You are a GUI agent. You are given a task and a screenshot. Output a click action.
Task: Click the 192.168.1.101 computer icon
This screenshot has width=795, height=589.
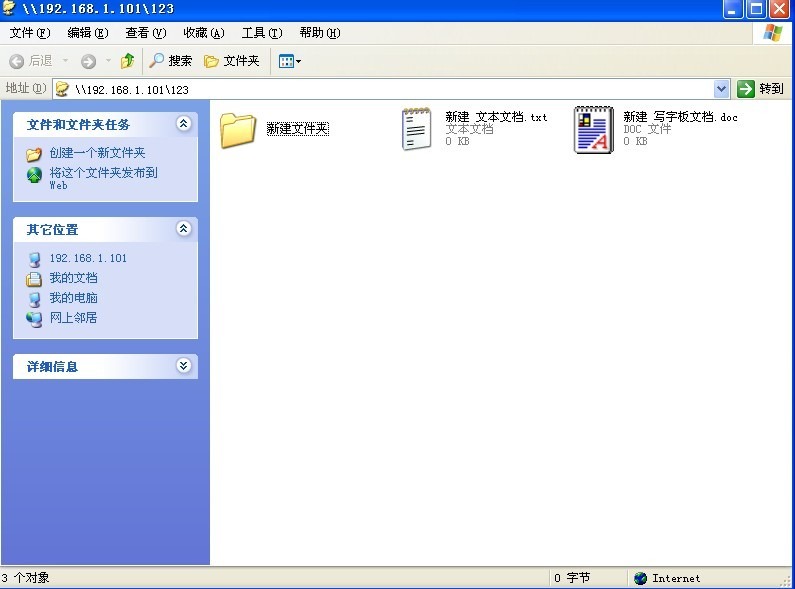tap(34, 260)
